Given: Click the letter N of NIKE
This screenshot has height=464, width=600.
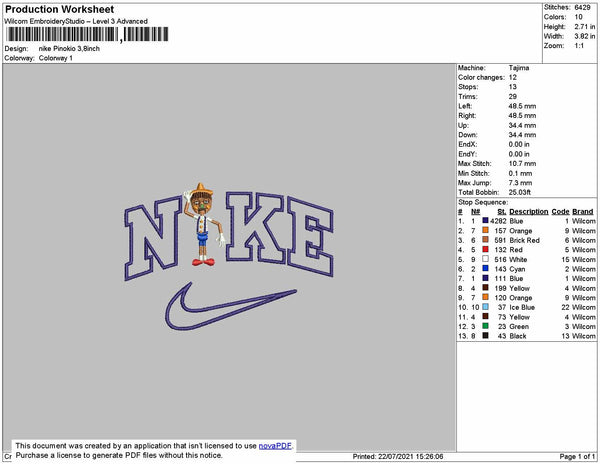Looking at the screenshot, I should pyautogui.click(x=152, y=238).
